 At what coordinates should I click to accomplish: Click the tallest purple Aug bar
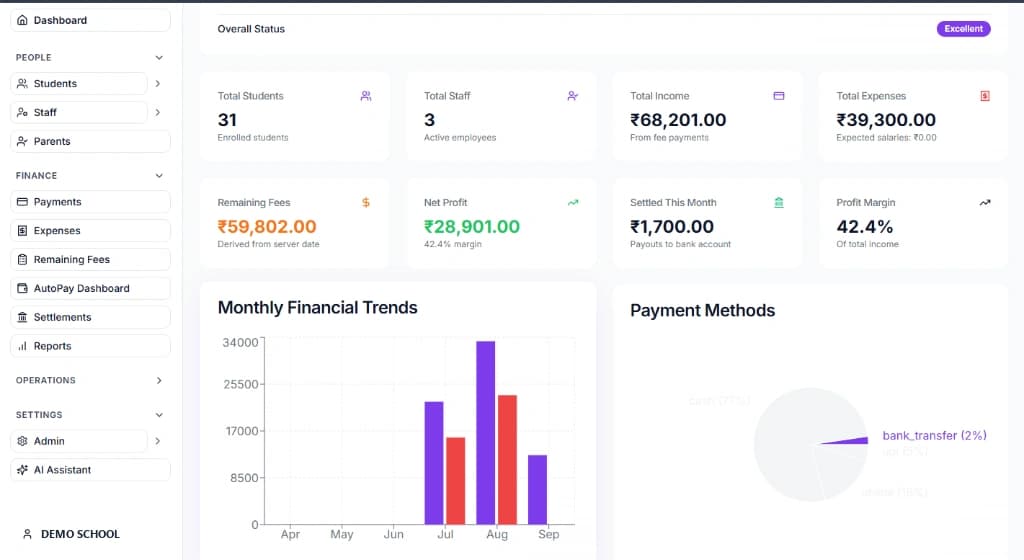tap(485, 432)
